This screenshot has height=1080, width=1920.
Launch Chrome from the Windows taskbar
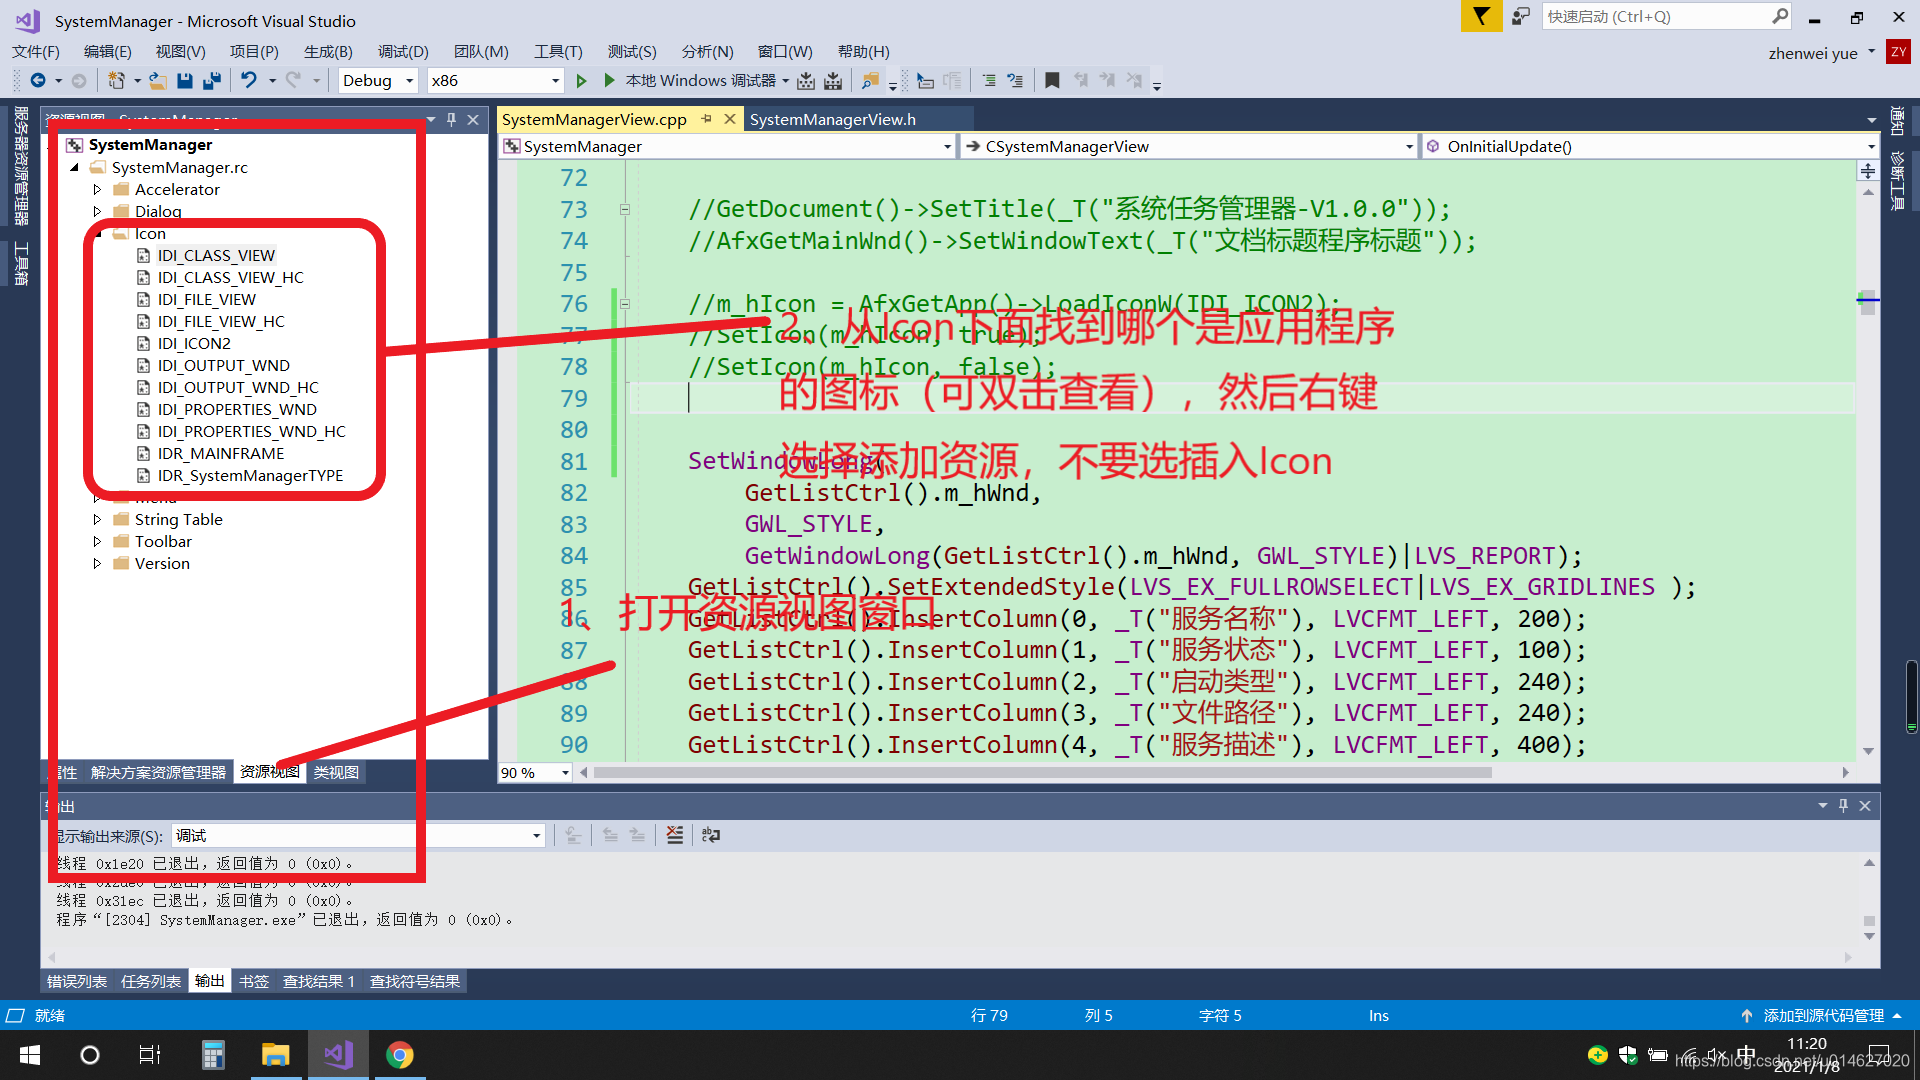click(x=400, y=1055)
